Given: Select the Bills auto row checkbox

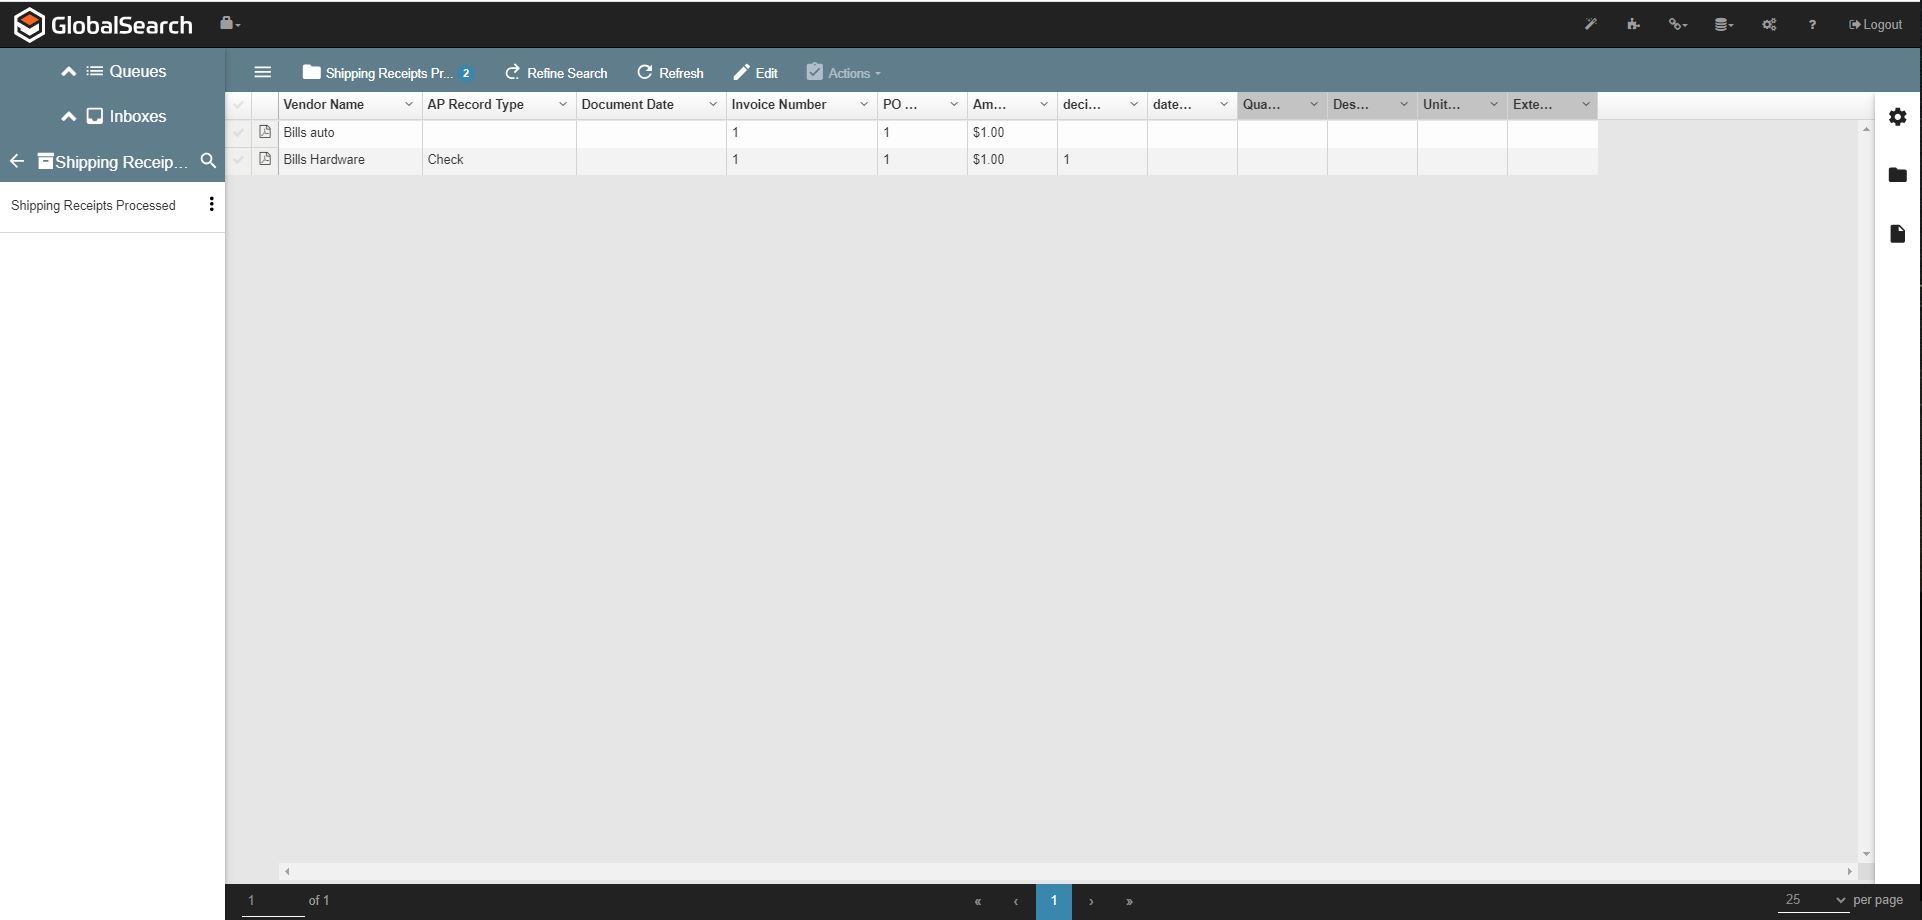Looking at the screenshot, I should click(238, 132).
